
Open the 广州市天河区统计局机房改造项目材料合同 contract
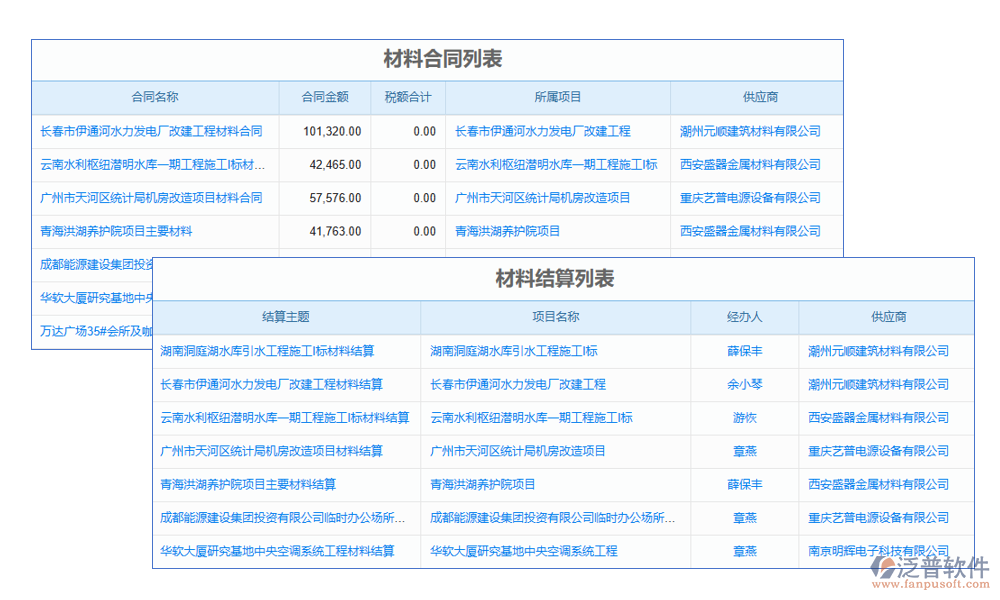pos(151,198)
